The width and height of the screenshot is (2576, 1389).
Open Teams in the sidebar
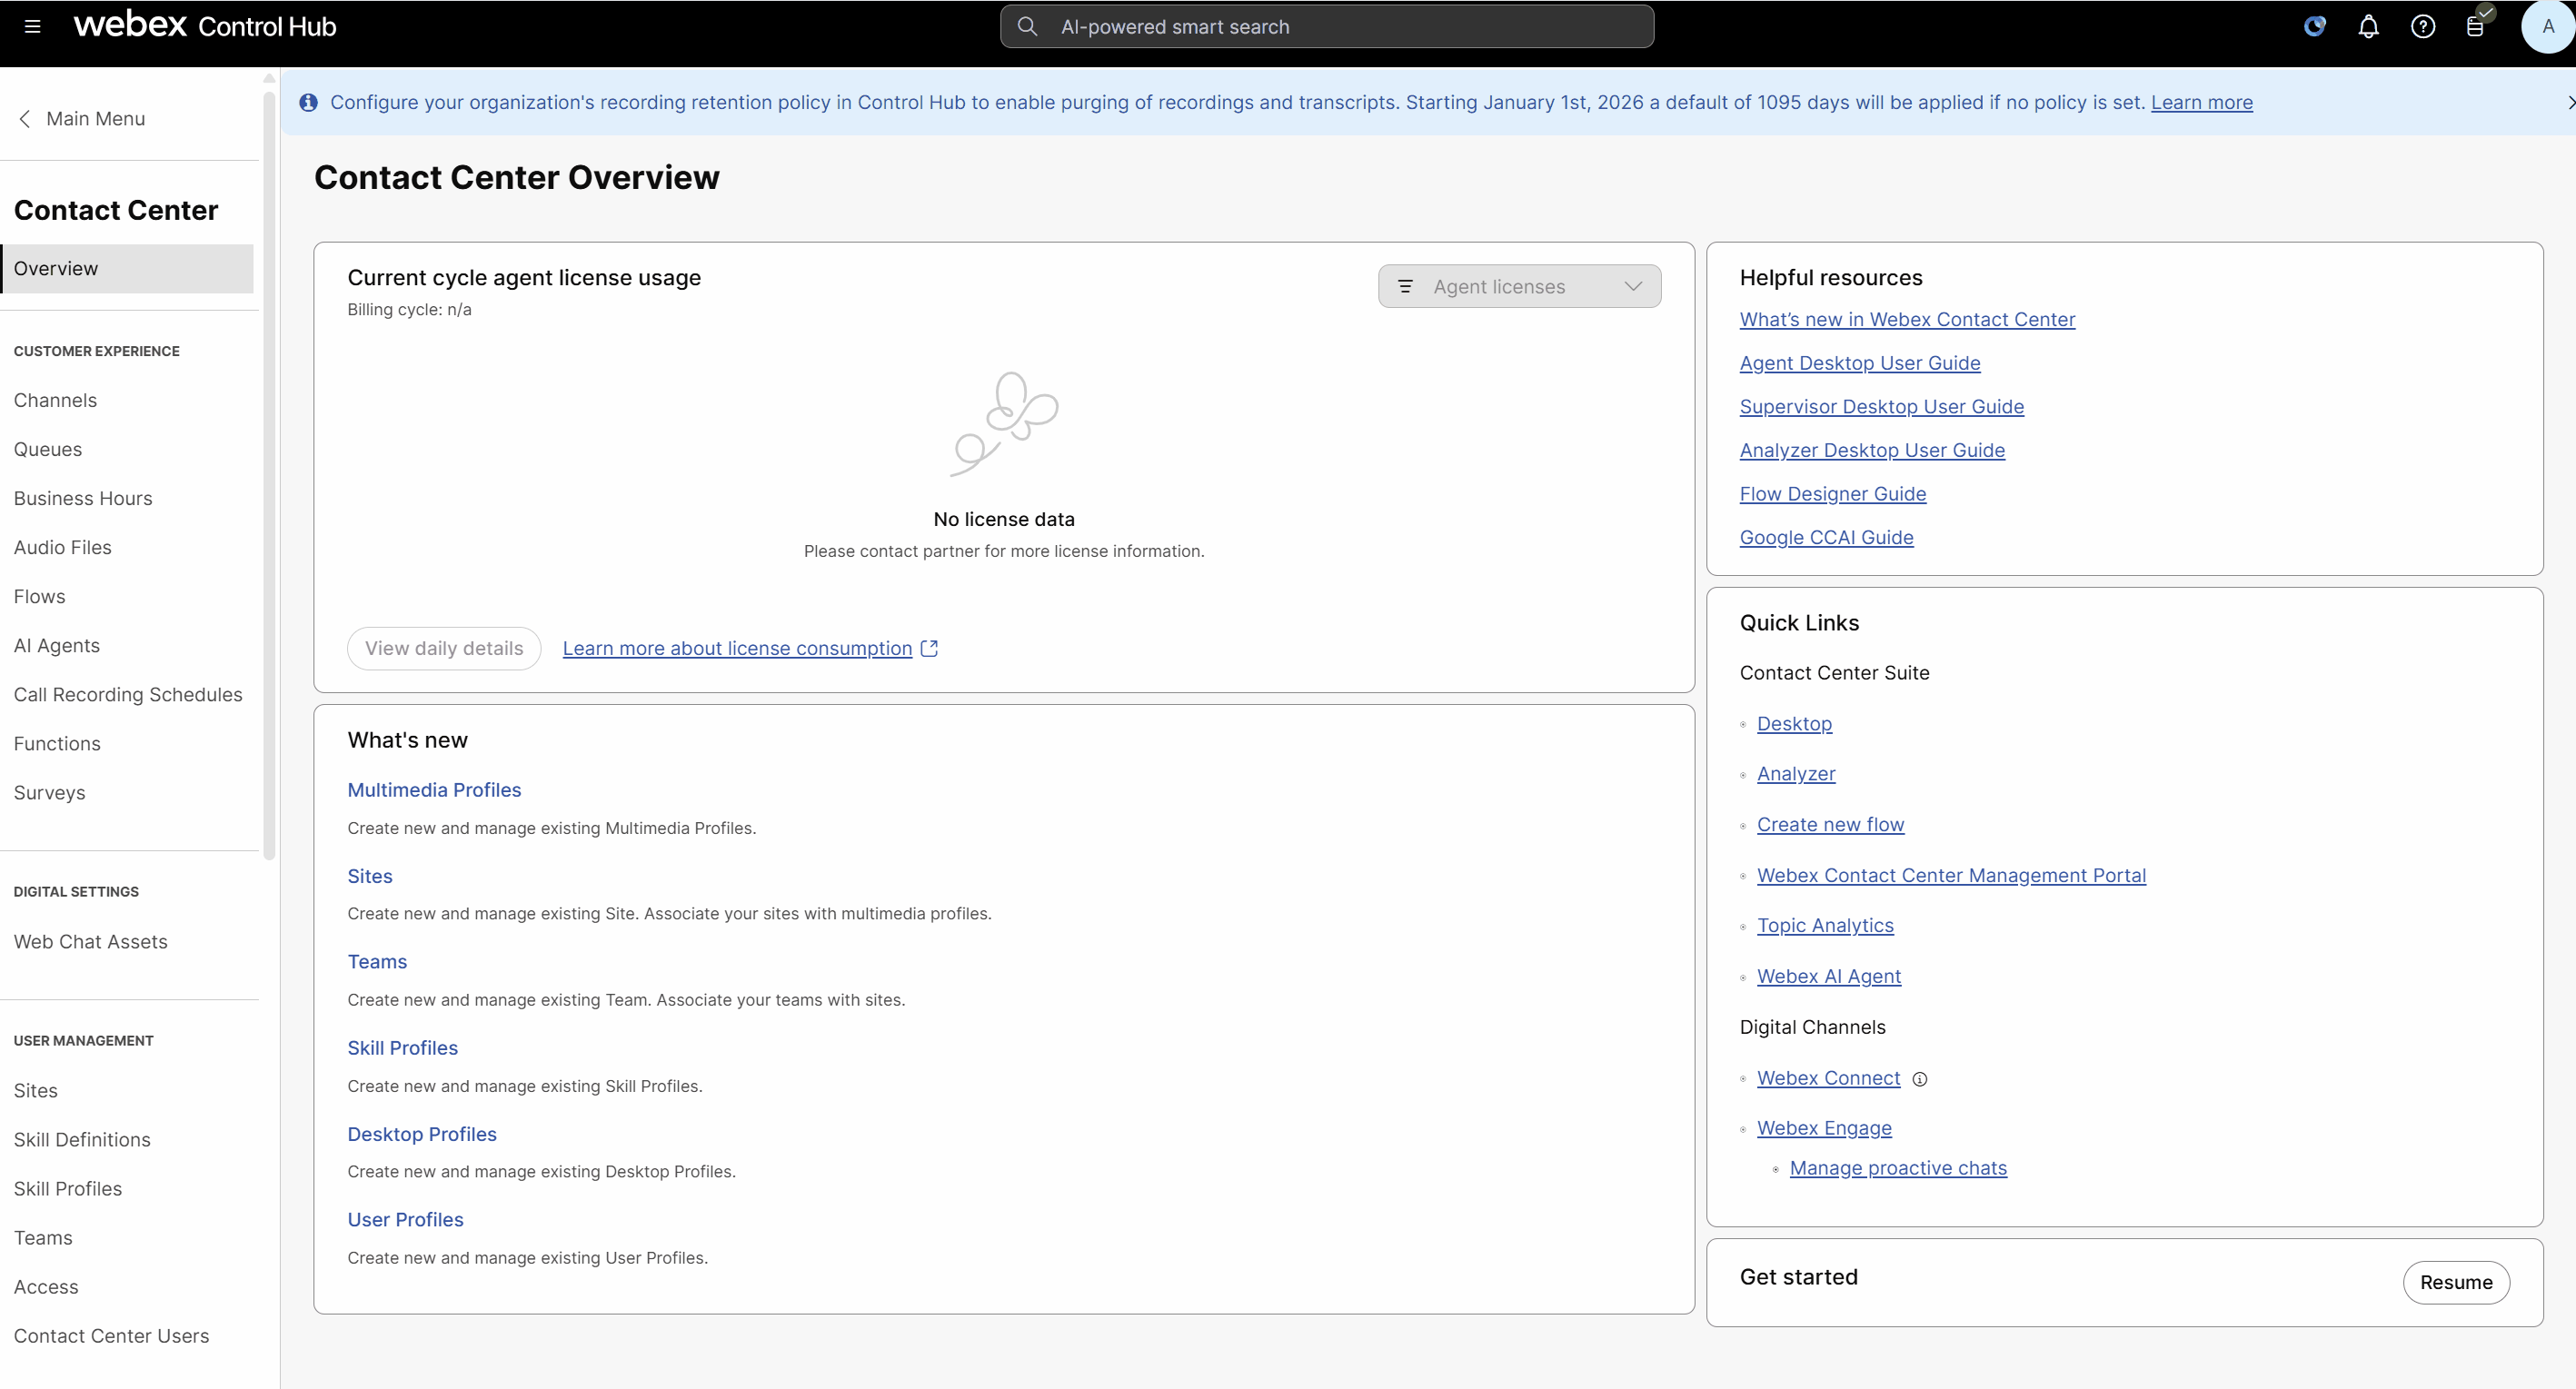pyautogui.click(x=43, y=1238)
